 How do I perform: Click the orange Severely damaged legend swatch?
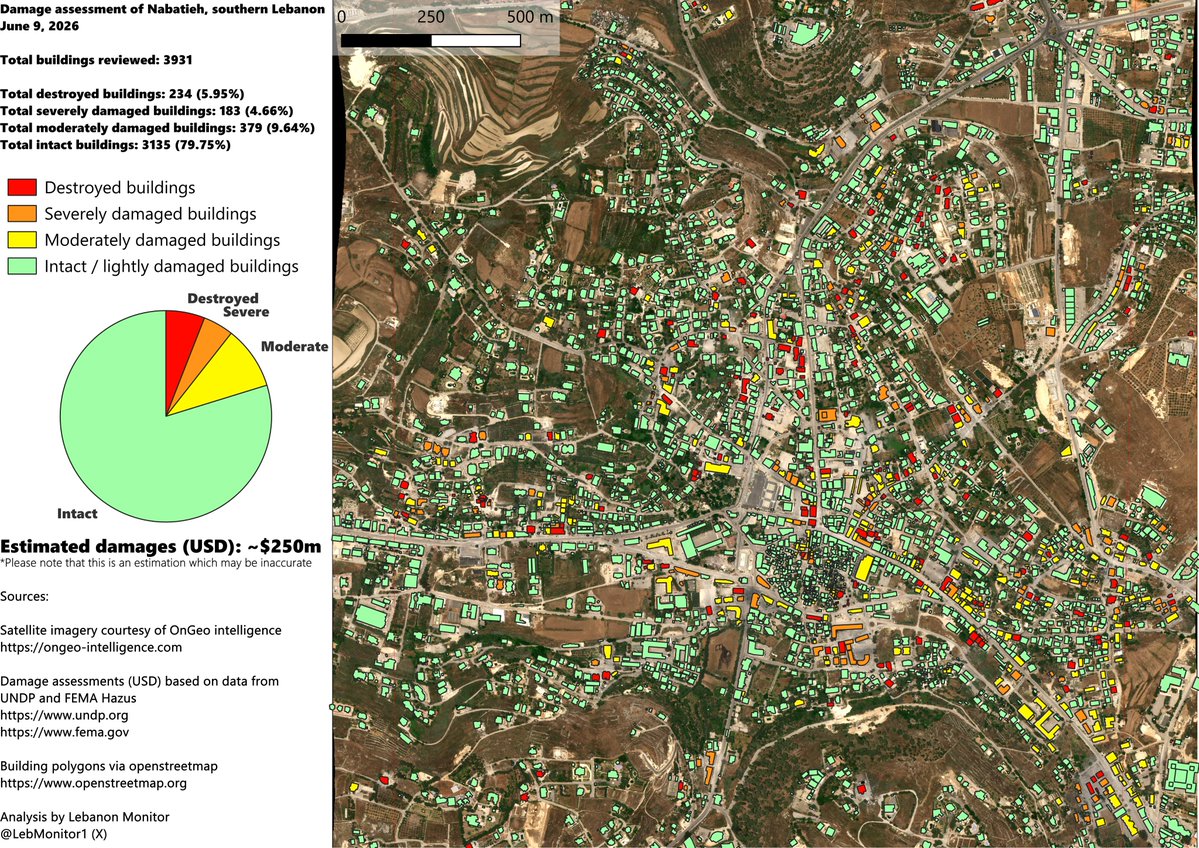click(x=21, y=213)
